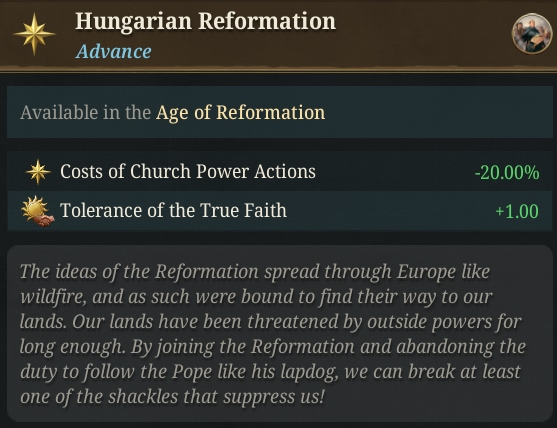Click the Church Power star icon
This screenshot has height=428, width=557.
point(38,172)
